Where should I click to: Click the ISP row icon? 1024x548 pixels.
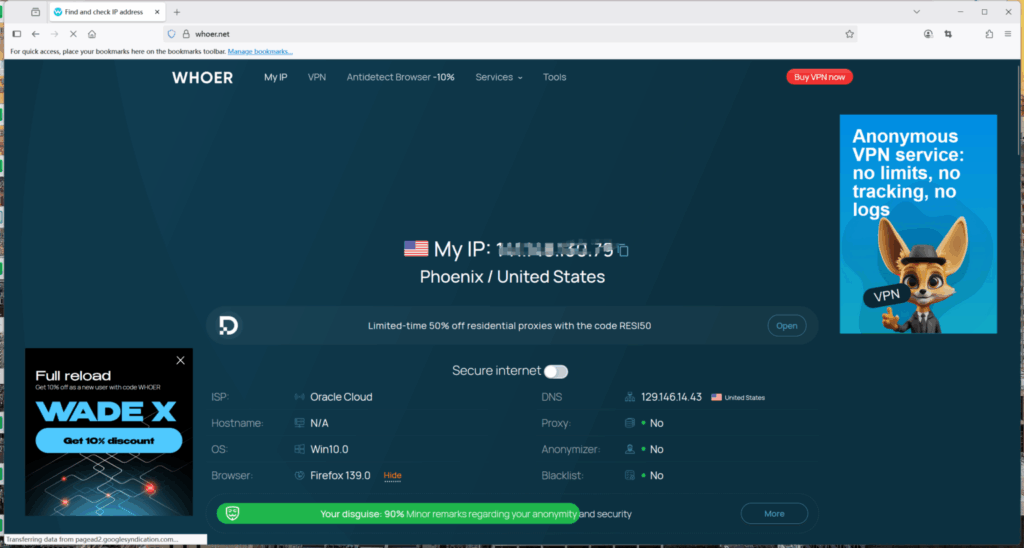(299, 397)
